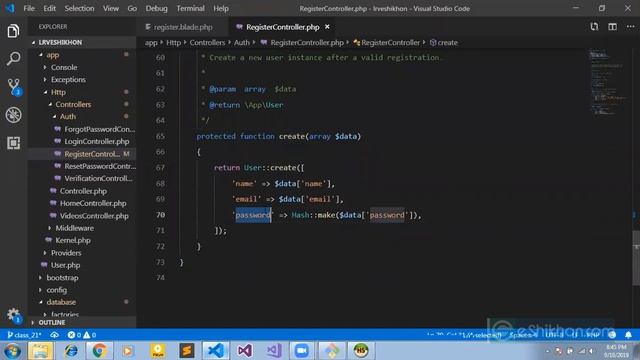
Task: Click the errors and warnings status indicator
Action: coord(82,335)
